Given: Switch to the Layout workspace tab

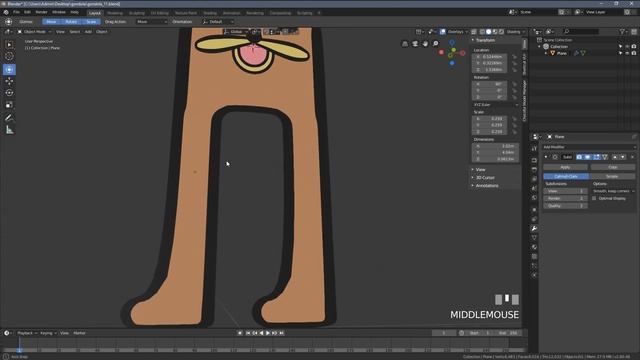Looking at the screenshot, I should coord(95,13).
